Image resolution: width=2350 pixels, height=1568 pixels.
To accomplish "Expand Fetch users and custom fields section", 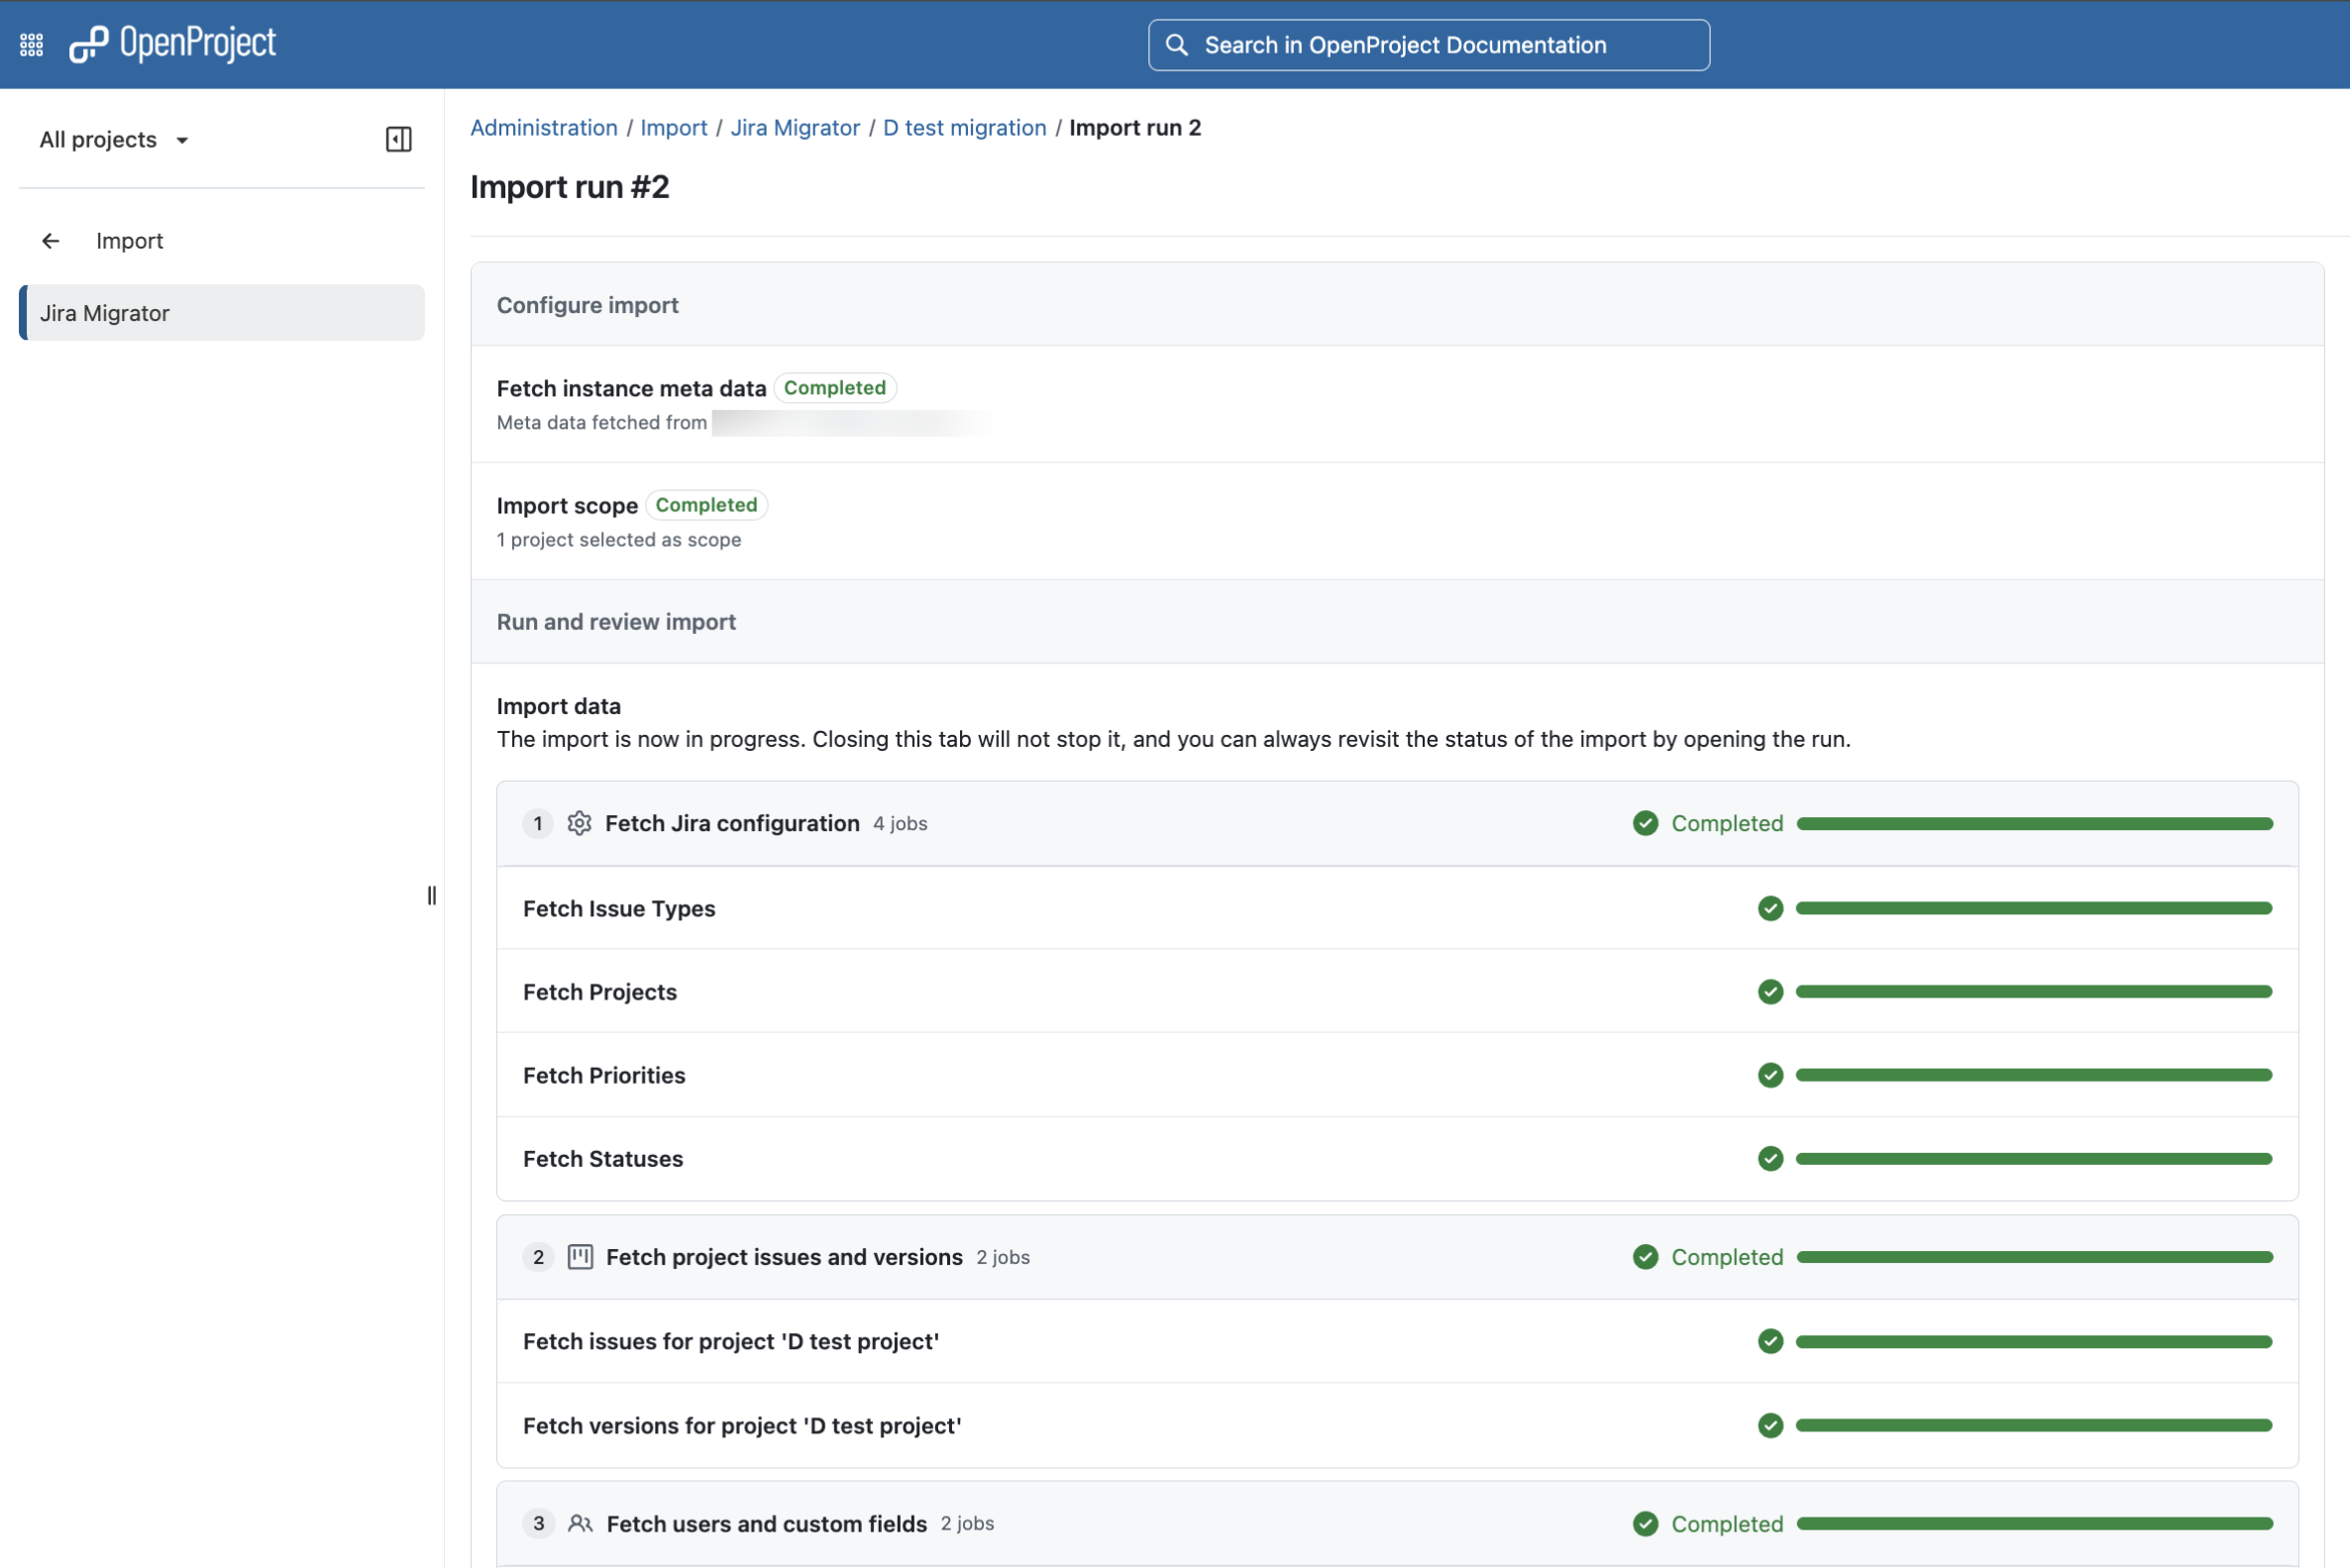I will coord(1397,1524).
